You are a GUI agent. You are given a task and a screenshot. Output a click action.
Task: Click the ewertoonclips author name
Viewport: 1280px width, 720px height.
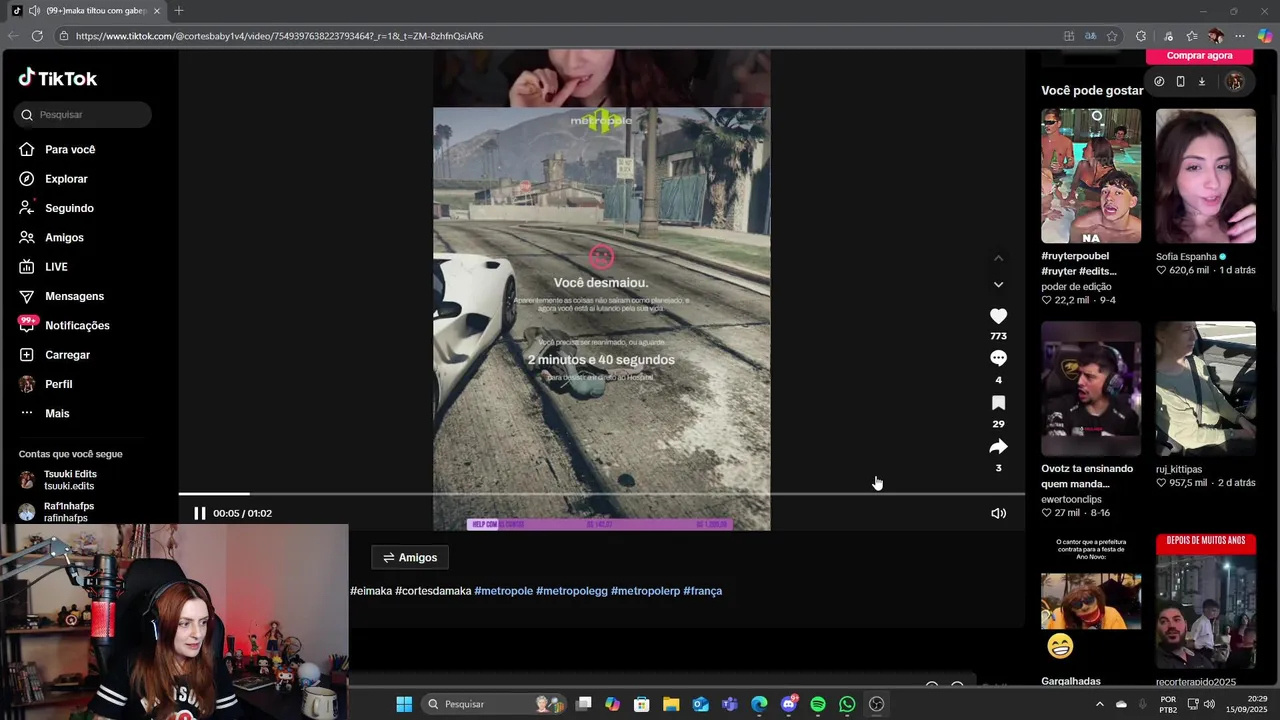(1071, 499)
